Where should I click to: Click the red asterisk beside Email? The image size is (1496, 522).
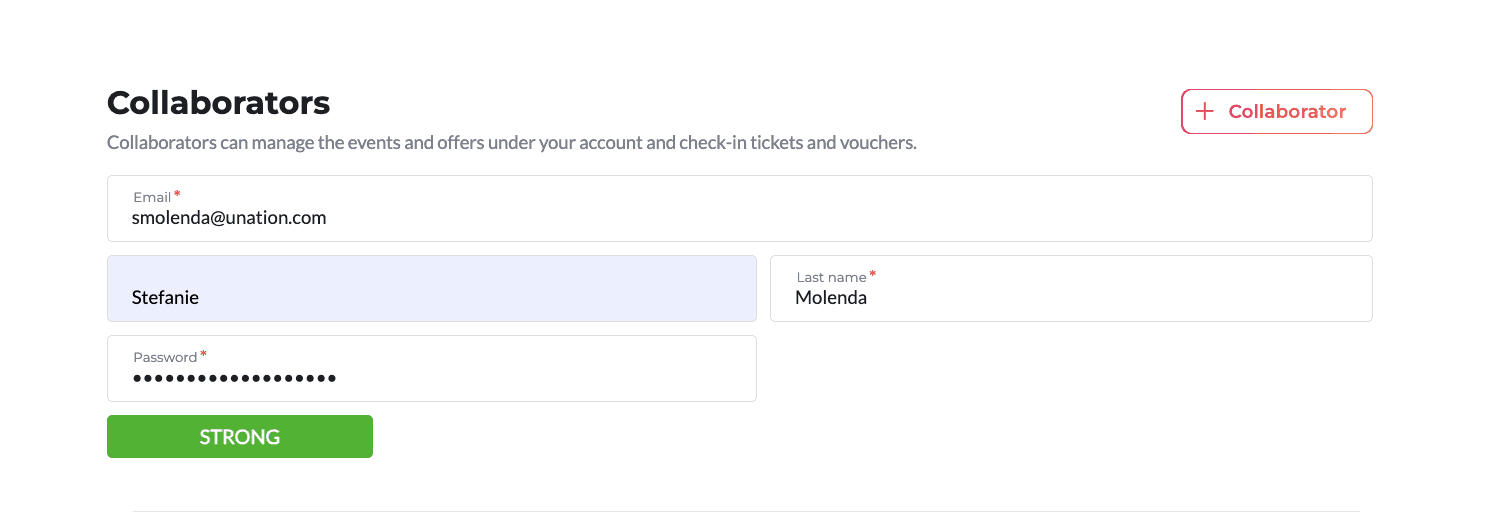tap(177, 194)
